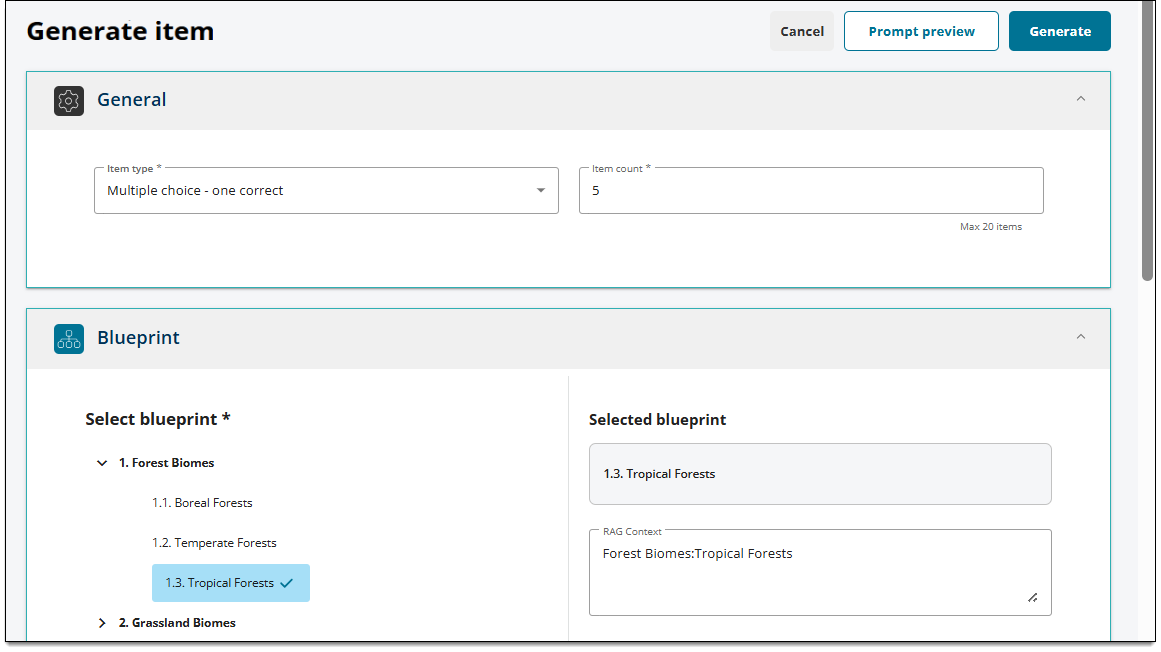
Task: Open the Prompt preview
Action: coord(921,31)
